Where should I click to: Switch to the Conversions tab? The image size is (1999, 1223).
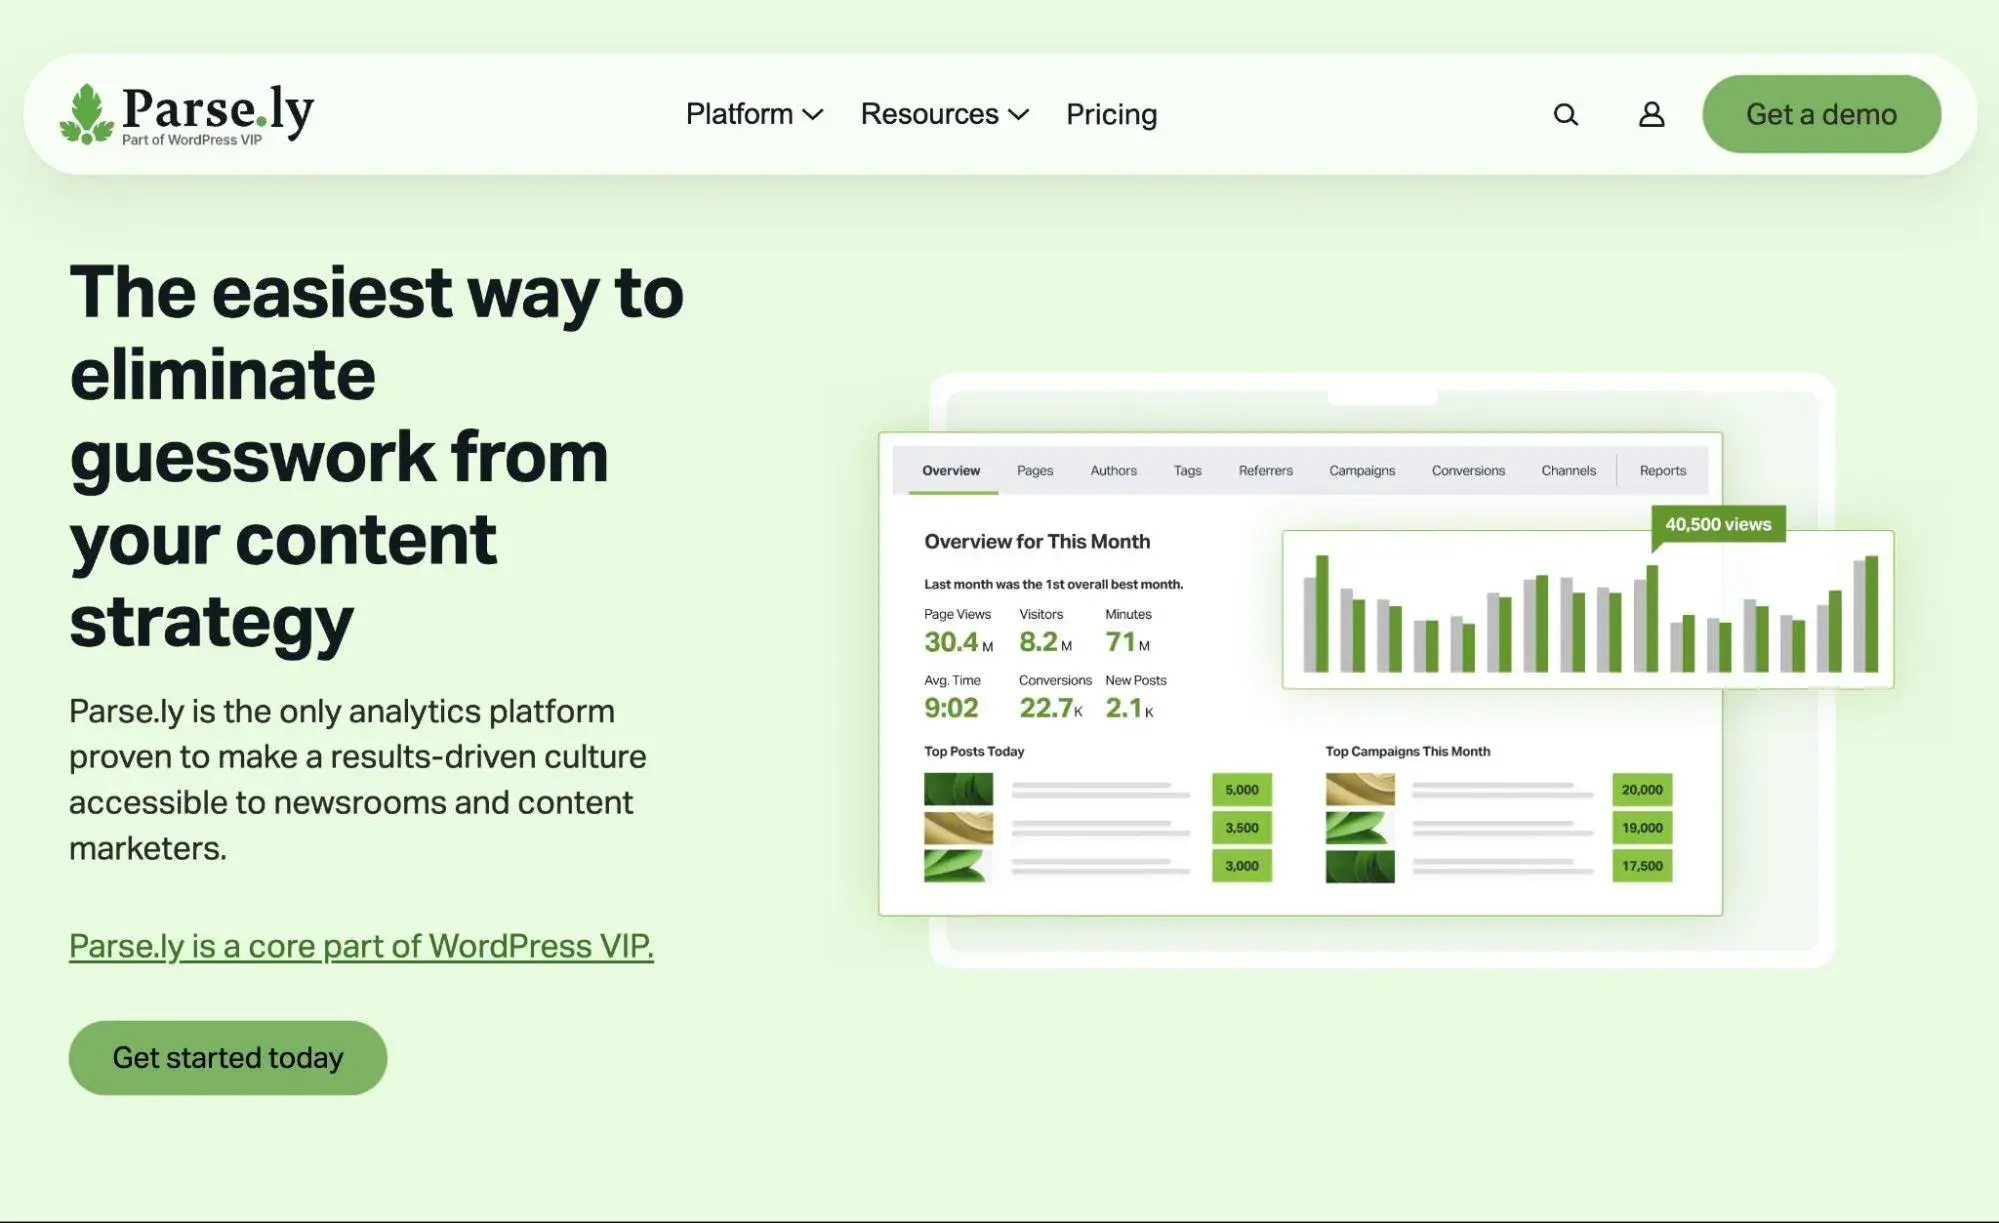[1468, 470]
